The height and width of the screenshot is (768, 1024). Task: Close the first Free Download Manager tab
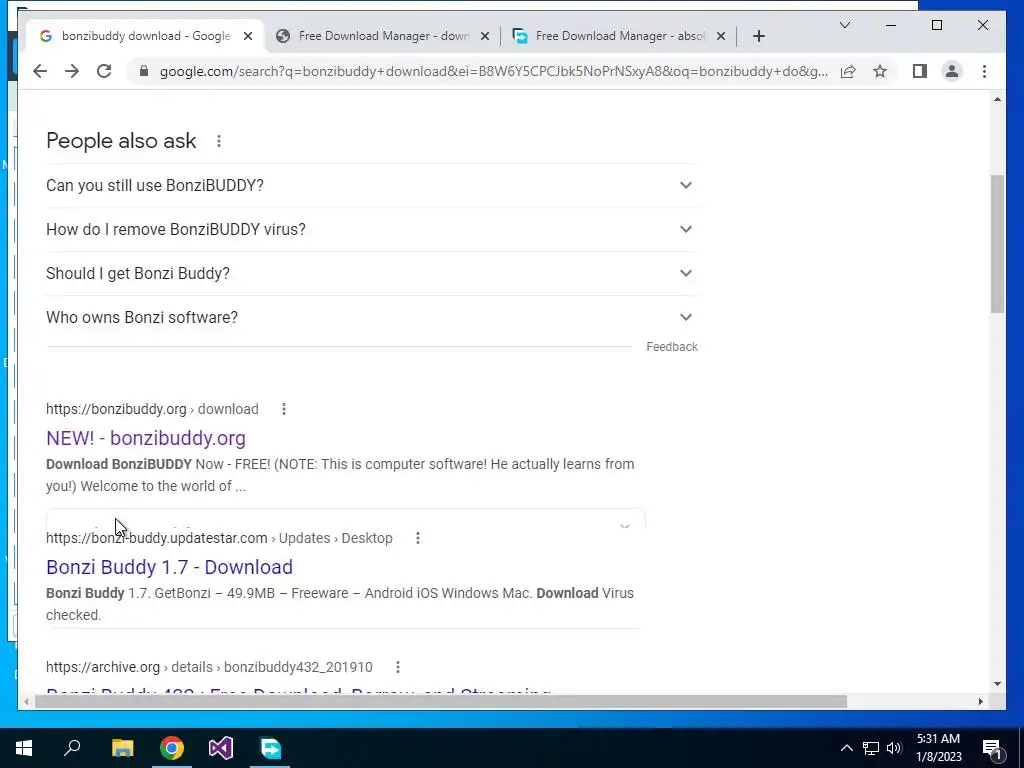[x=485, y=36]
